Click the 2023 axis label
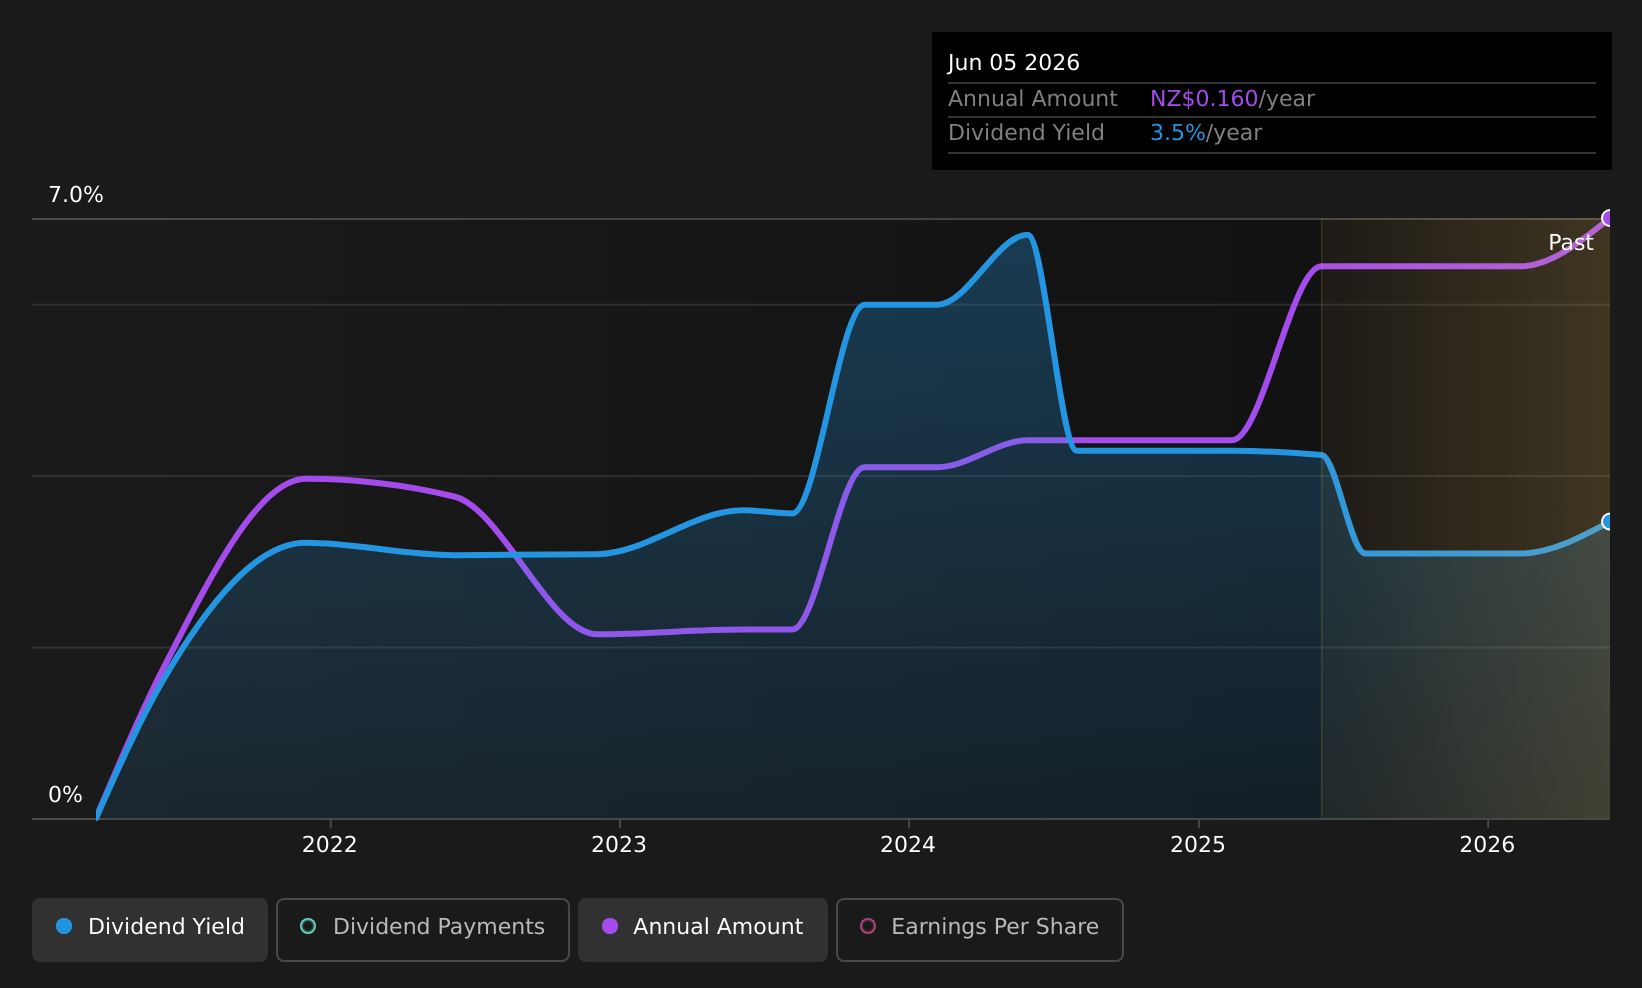 (x=619, y=845)
